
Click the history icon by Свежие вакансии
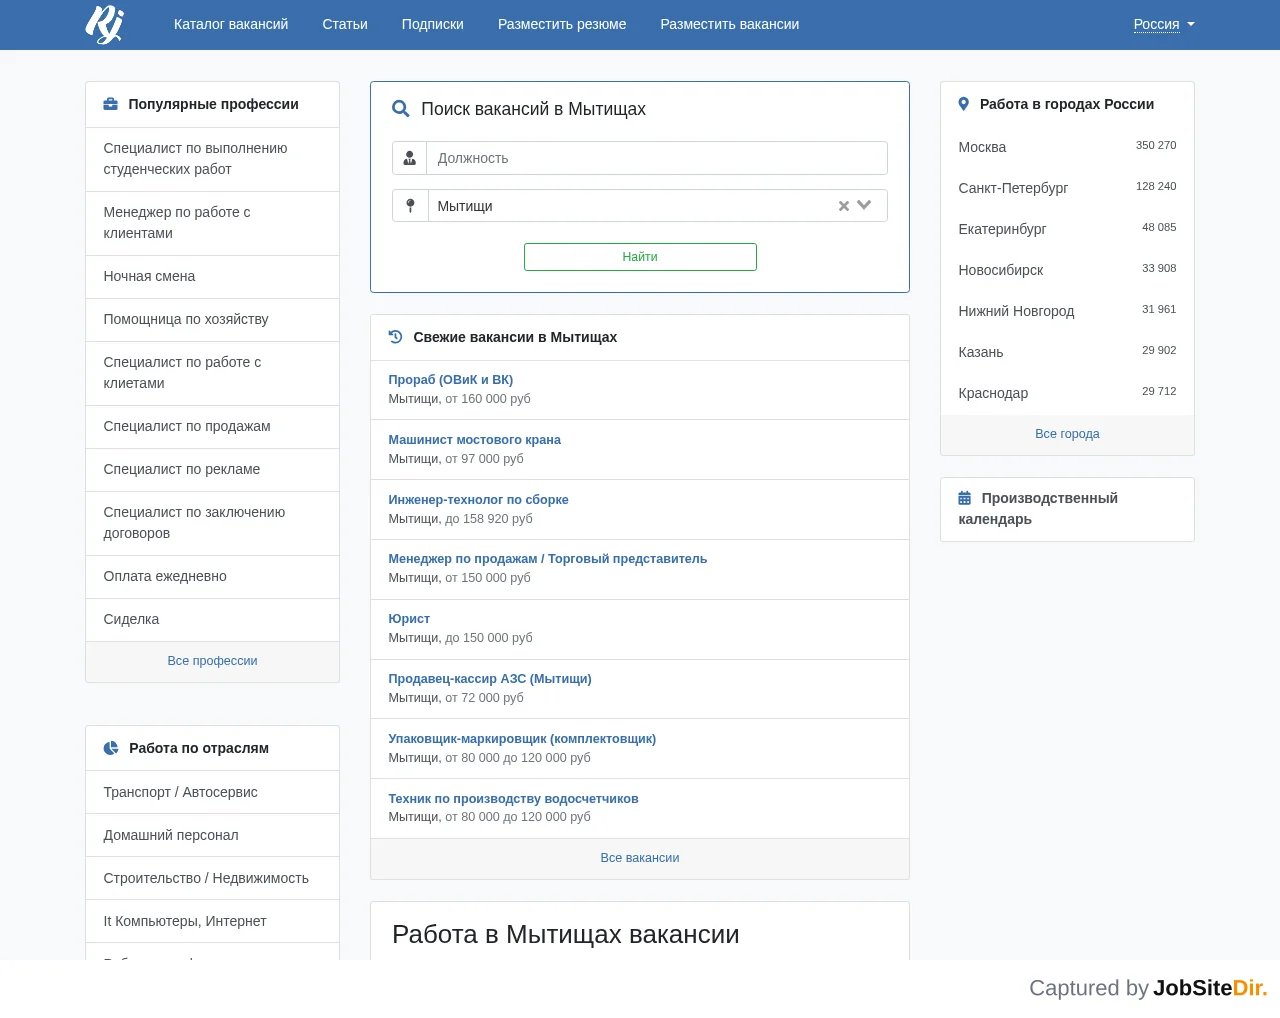coord(396,337)
